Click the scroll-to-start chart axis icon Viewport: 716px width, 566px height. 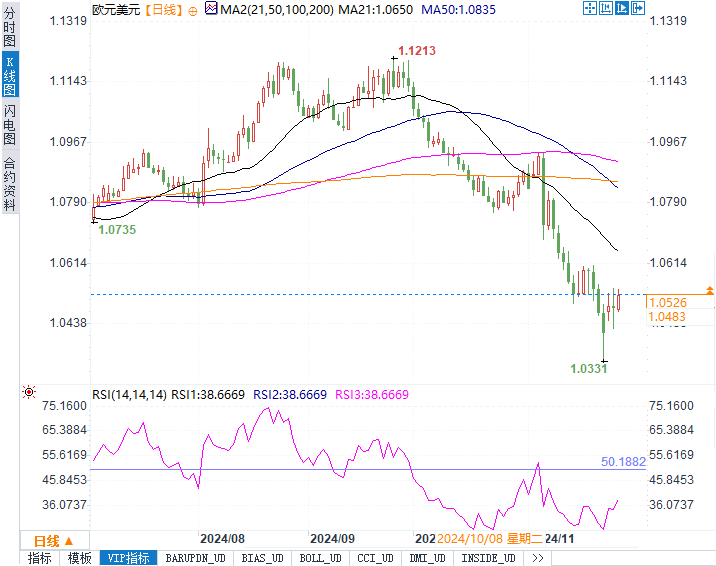(606, 8)
